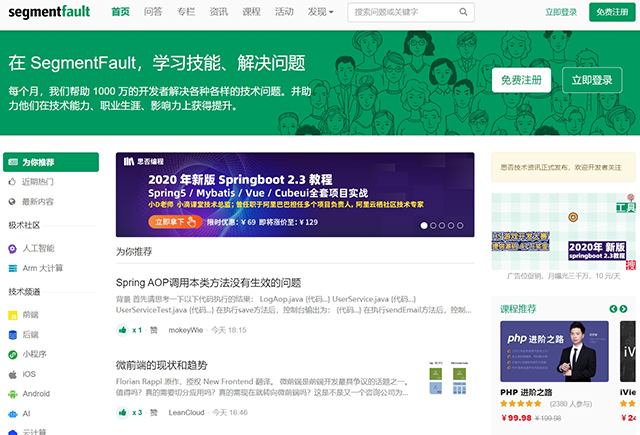
Task: Click the 小程序 green icon
Action: click(13, 354)
